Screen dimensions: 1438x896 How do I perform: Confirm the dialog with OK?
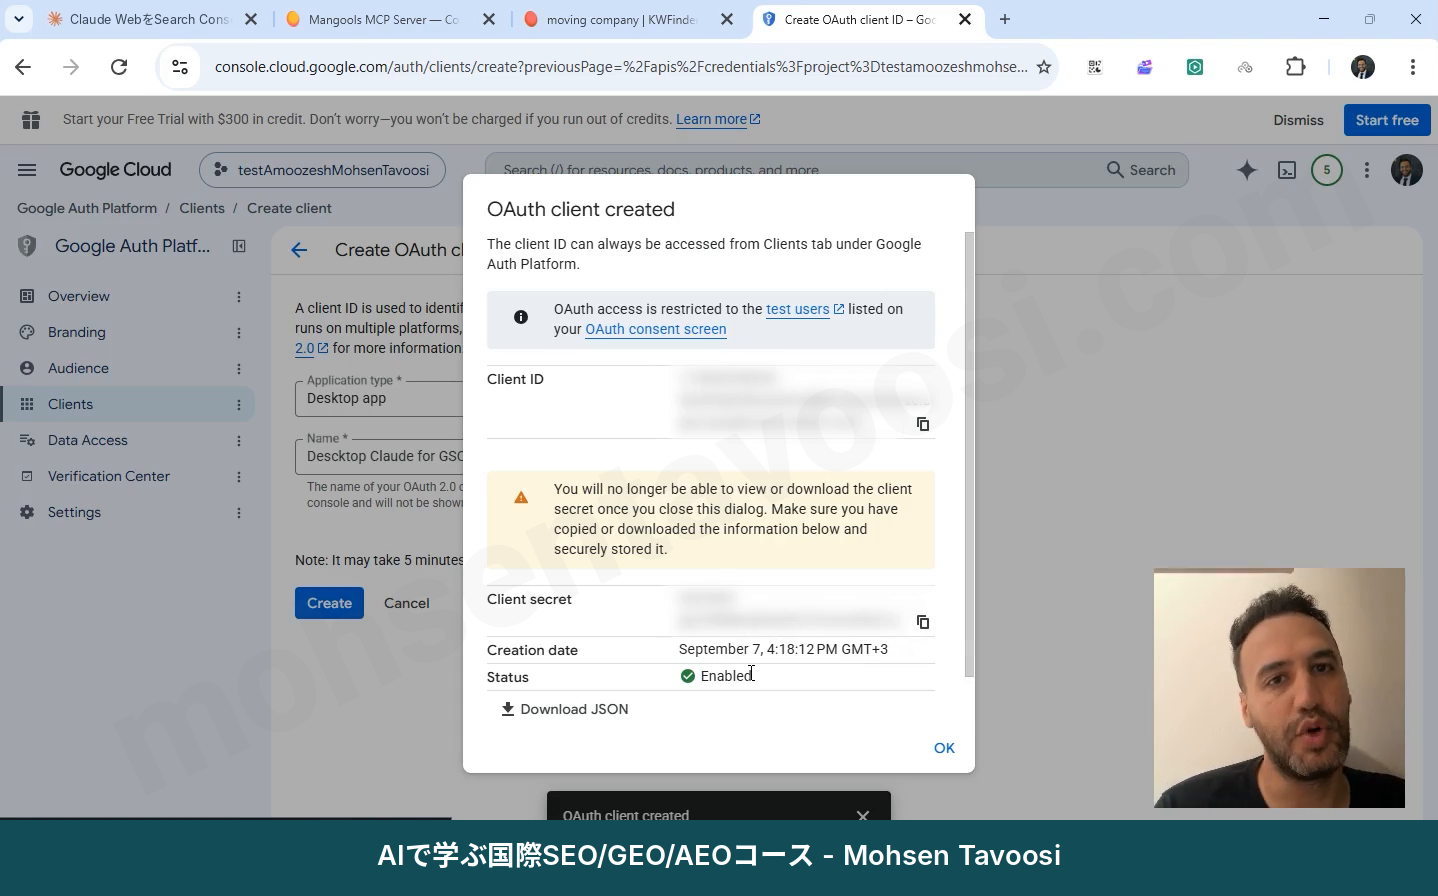944,748
